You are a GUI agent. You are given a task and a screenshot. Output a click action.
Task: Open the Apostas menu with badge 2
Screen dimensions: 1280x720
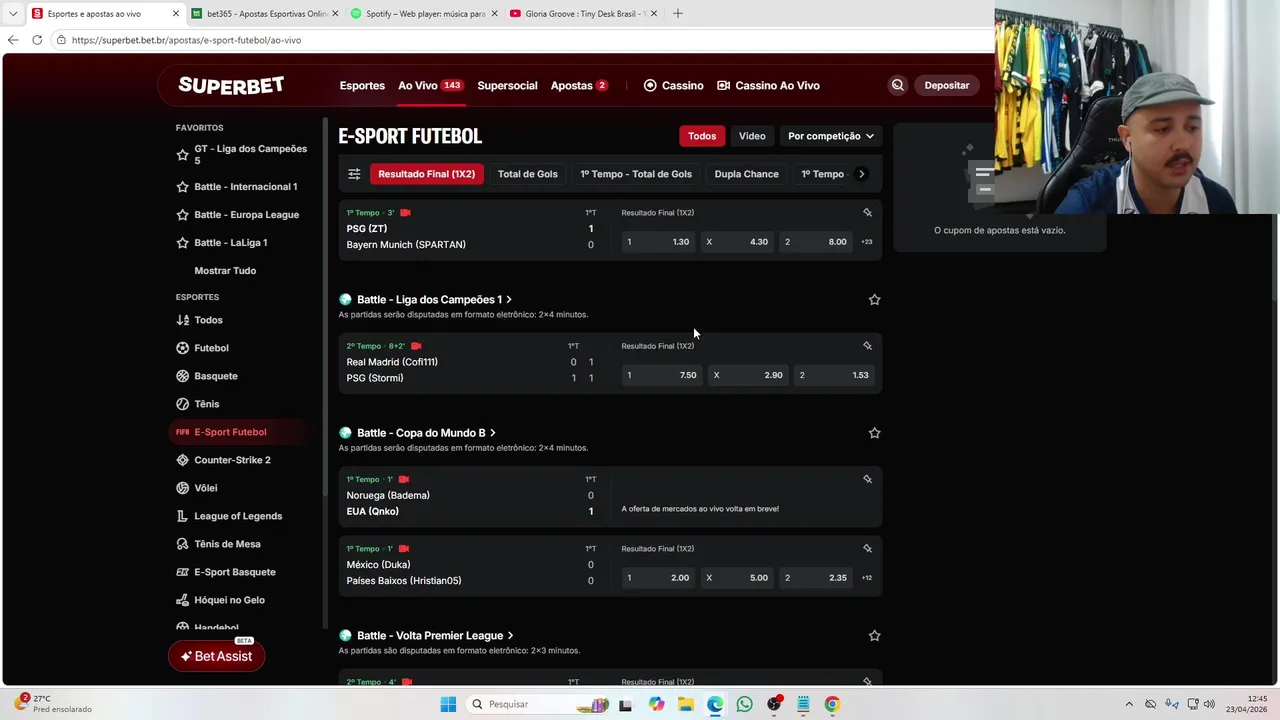click(579, 85)
